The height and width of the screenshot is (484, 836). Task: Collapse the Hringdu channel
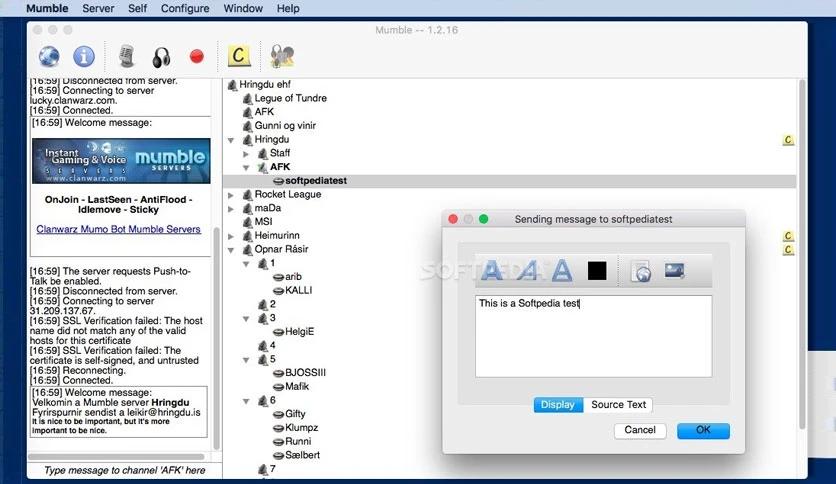pos(231,140)
